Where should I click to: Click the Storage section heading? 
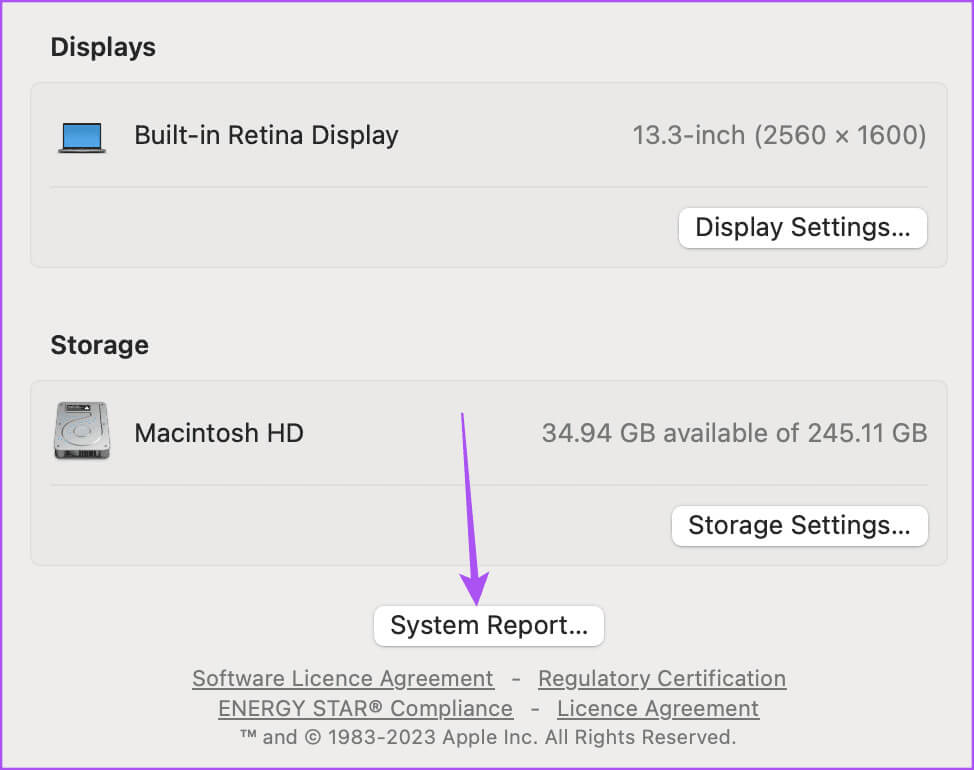coord(99,345)
